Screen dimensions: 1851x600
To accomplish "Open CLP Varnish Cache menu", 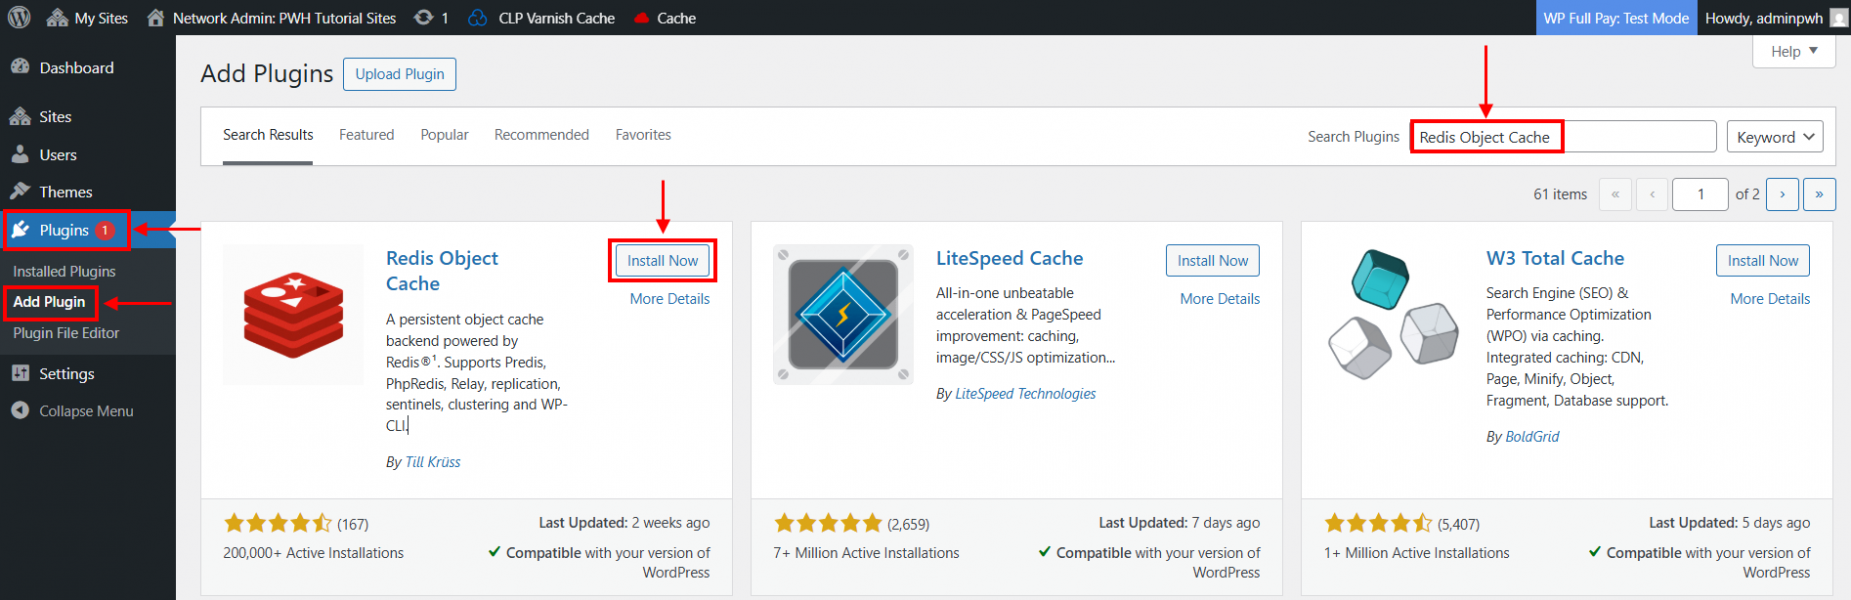I will pos(542,18).
